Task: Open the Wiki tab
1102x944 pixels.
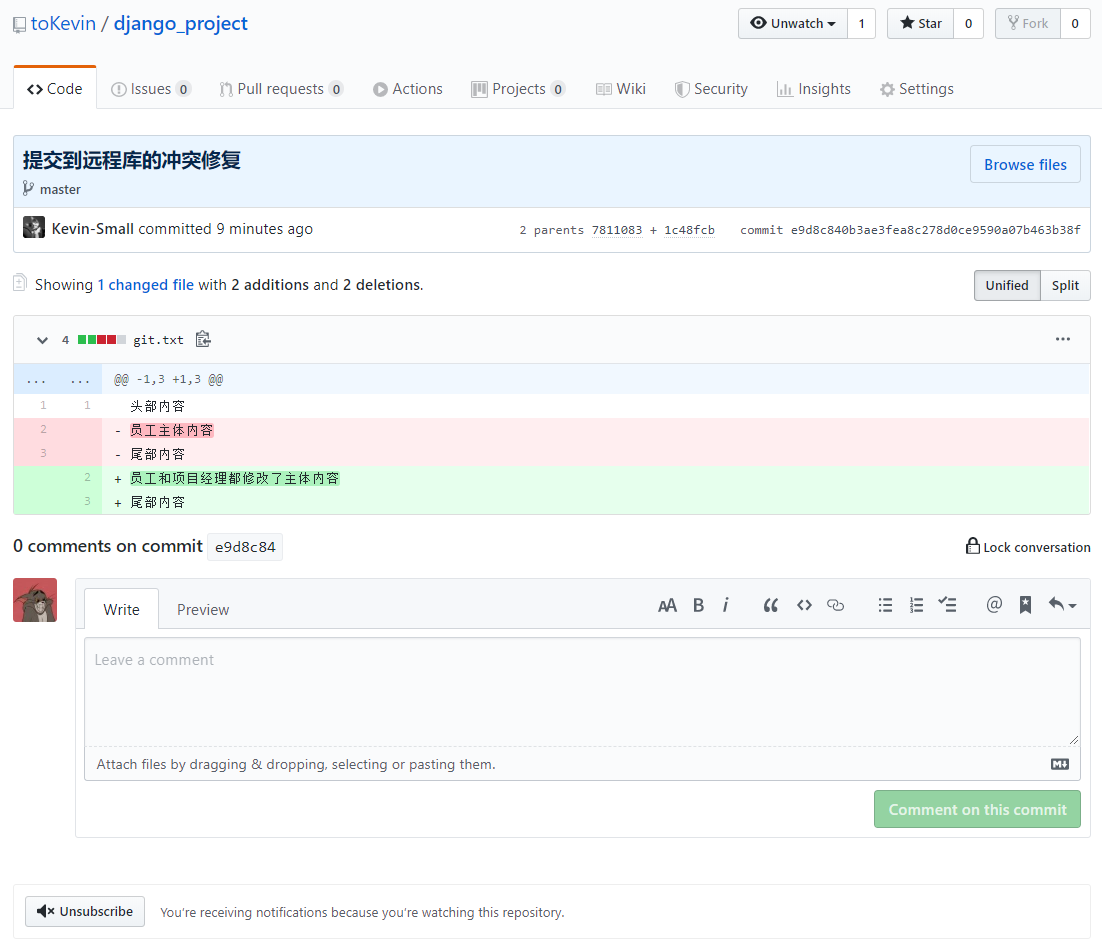Action: (621, 89)
